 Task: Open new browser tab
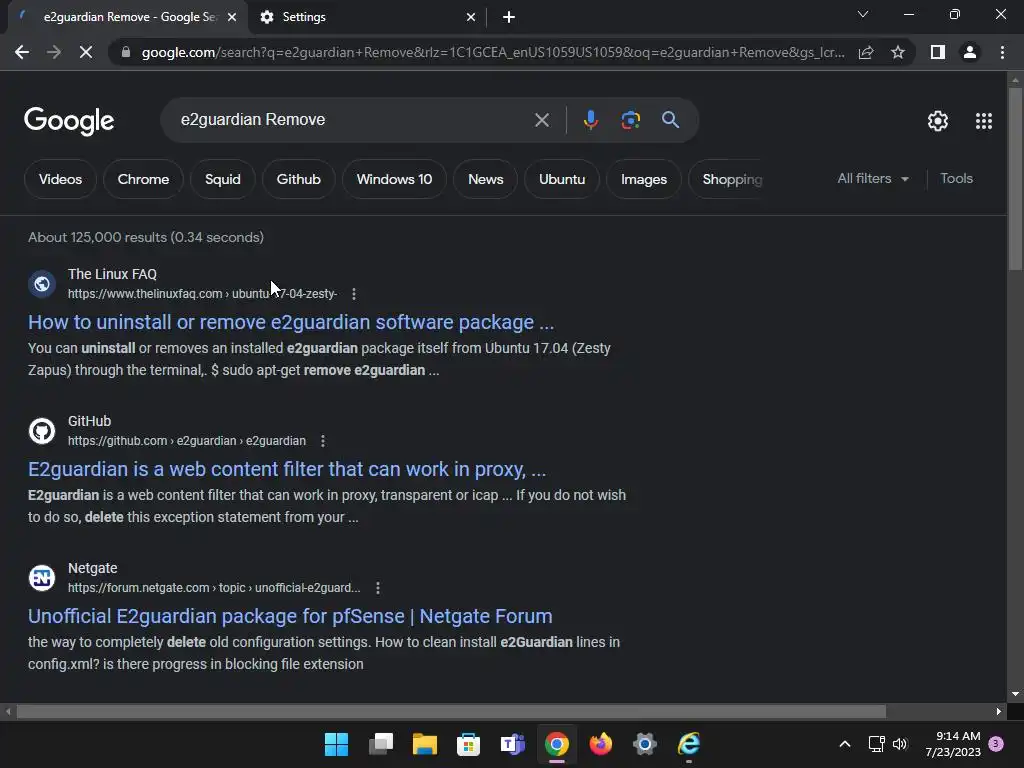point(509,17)
